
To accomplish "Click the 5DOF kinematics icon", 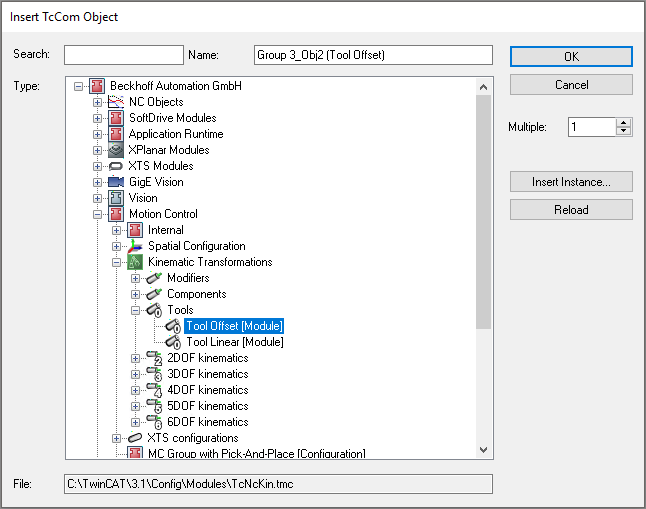I will [x=154, y=406].
